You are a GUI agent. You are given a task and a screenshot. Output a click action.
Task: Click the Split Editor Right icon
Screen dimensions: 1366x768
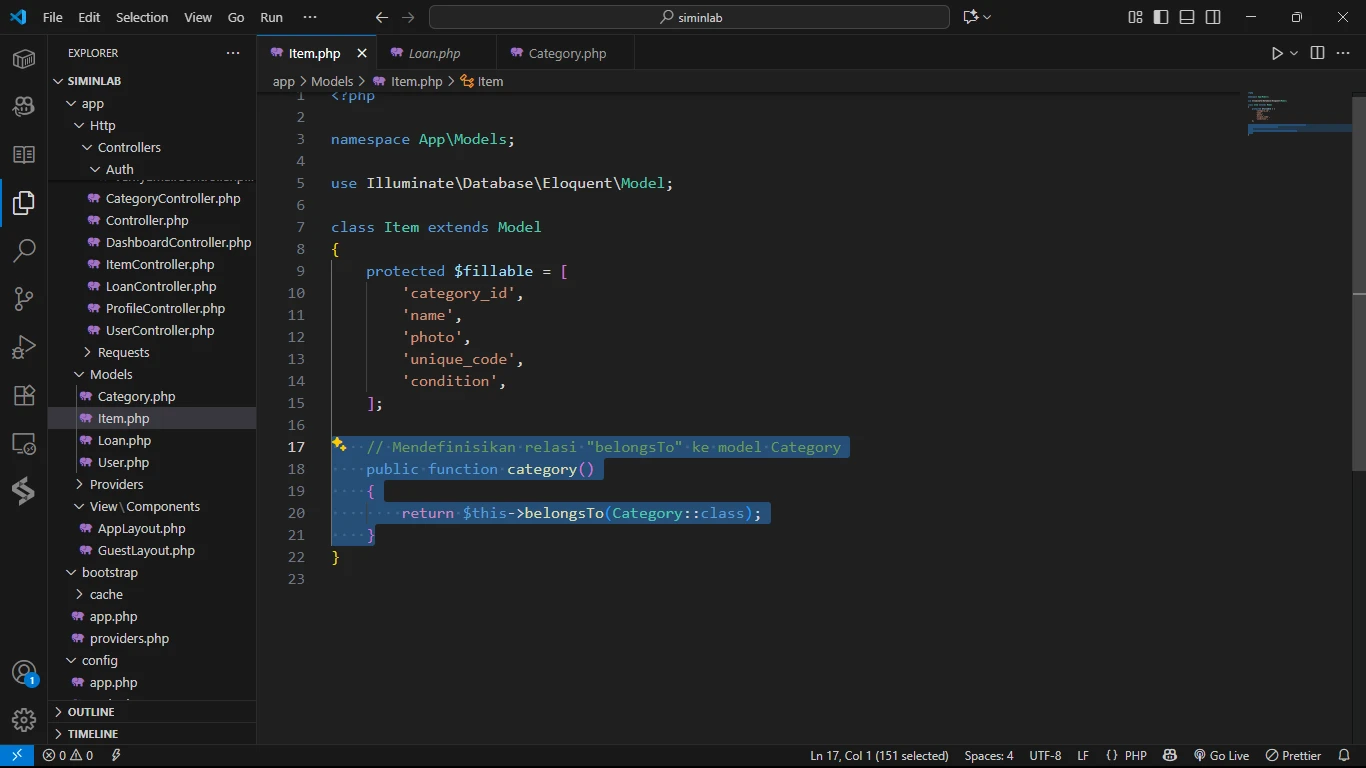1317,53
